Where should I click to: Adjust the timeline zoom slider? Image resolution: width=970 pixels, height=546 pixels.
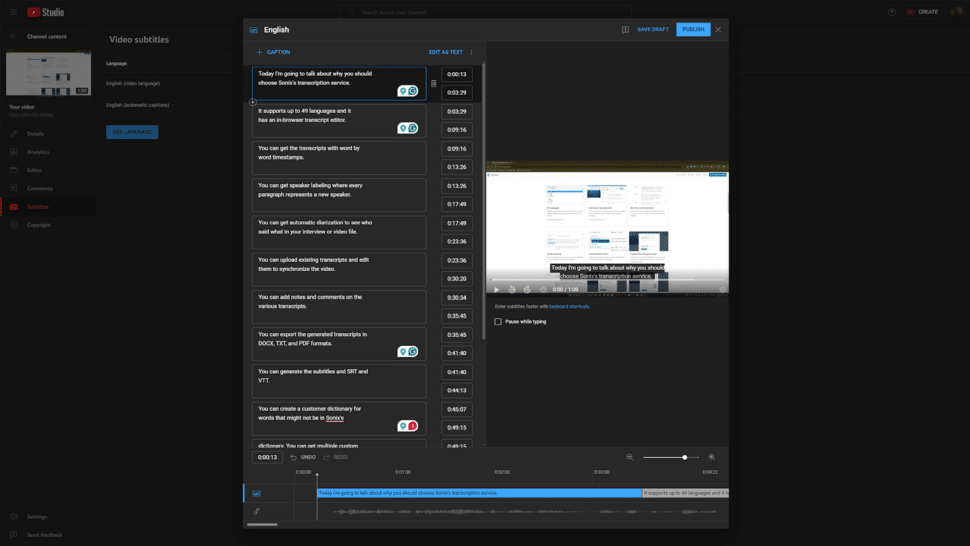click(x=684, y=457)
